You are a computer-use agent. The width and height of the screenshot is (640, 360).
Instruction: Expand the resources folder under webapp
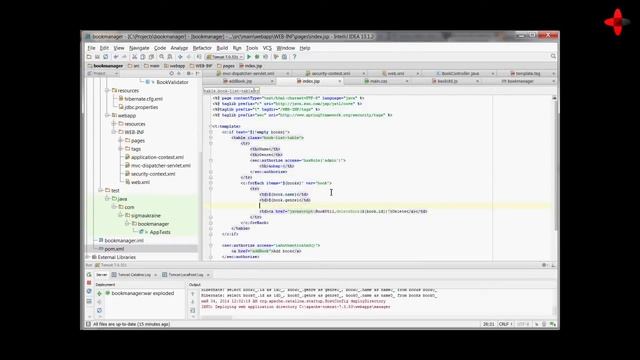(114, 124)
